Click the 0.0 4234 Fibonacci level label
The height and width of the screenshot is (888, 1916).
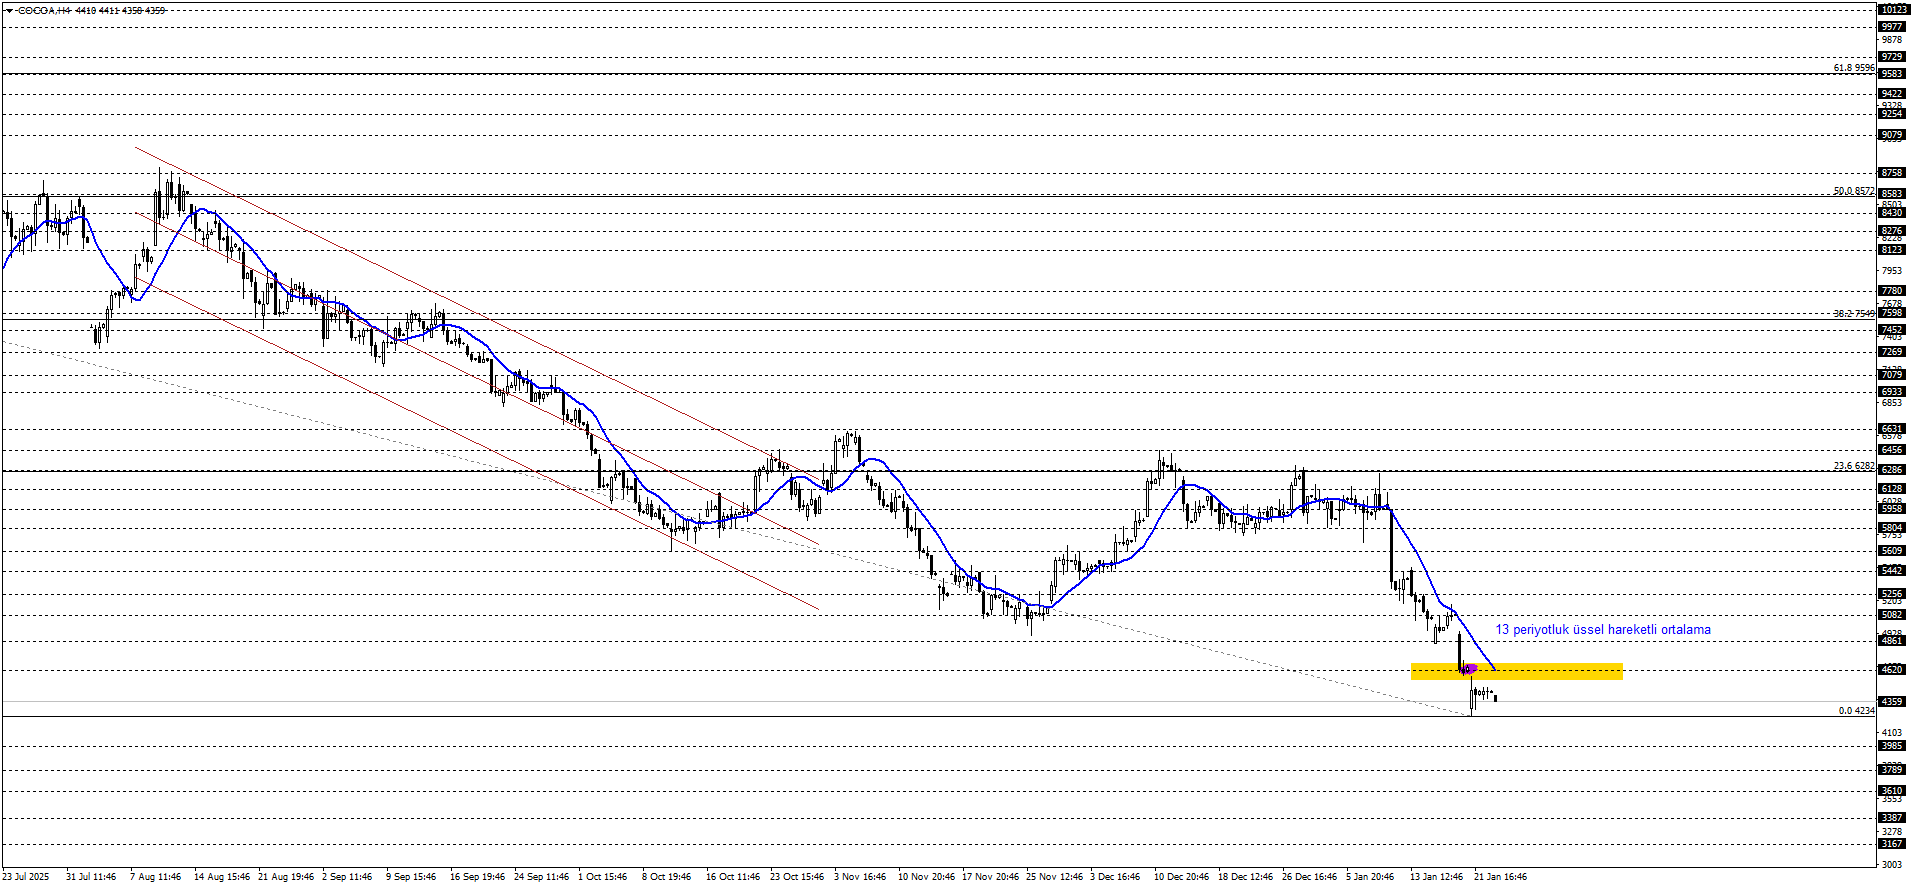coord(1856,711)
